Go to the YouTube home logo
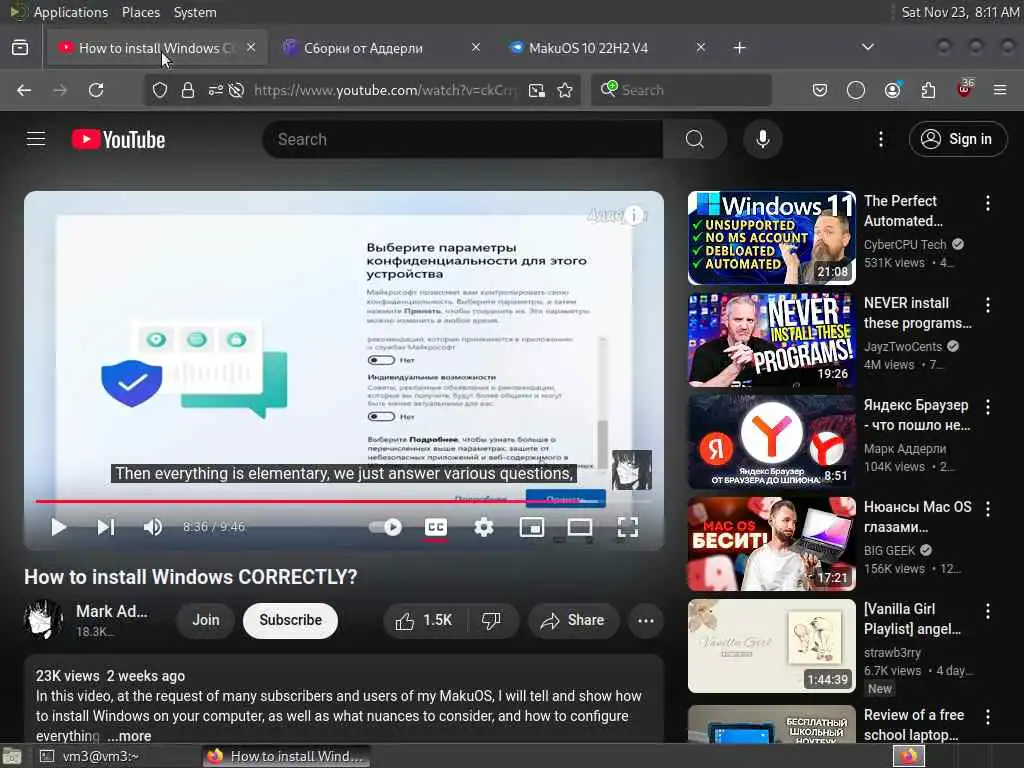Image resolution: width=1024 pixels, height=768 pixels. coord(118,139)
